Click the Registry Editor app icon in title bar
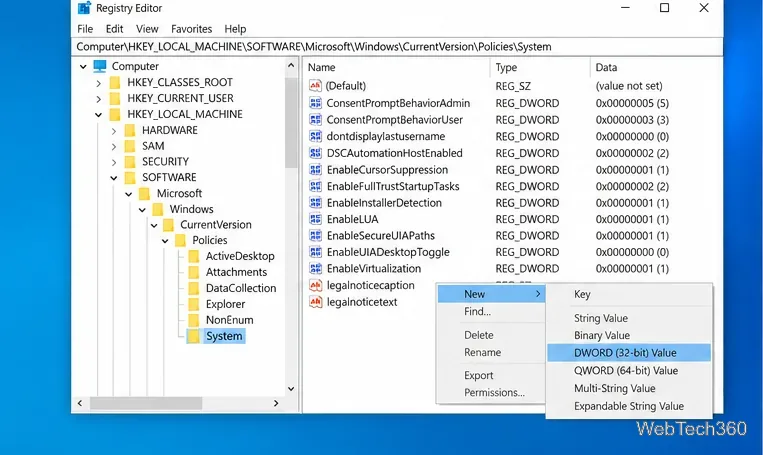 [84, 8]
